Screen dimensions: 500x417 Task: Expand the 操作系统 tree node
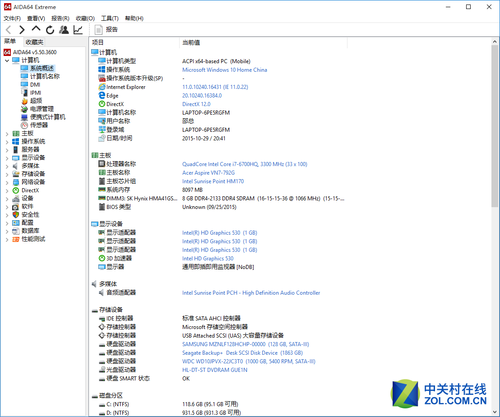click(x=7, y=142)
